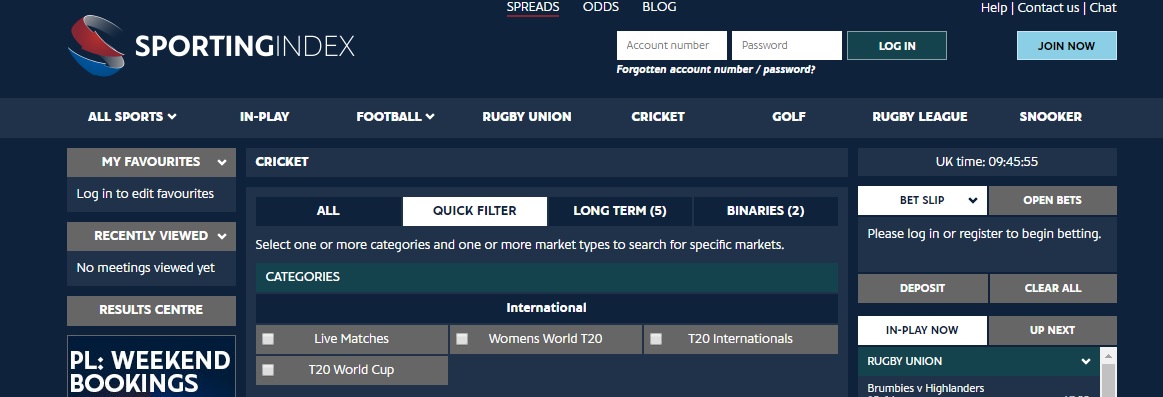This screenshot has width=1163, height=397.
Task: Tick the Womens World T20 checkbox
Action: point(462,339)
